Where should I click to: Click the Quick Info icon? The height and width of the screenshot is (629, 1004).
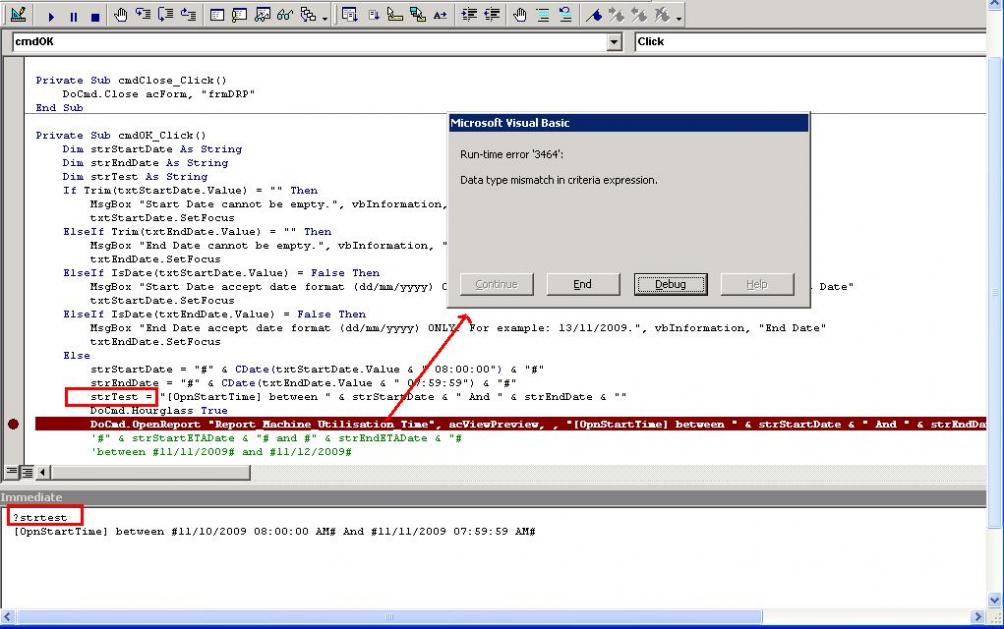(395, 15)
